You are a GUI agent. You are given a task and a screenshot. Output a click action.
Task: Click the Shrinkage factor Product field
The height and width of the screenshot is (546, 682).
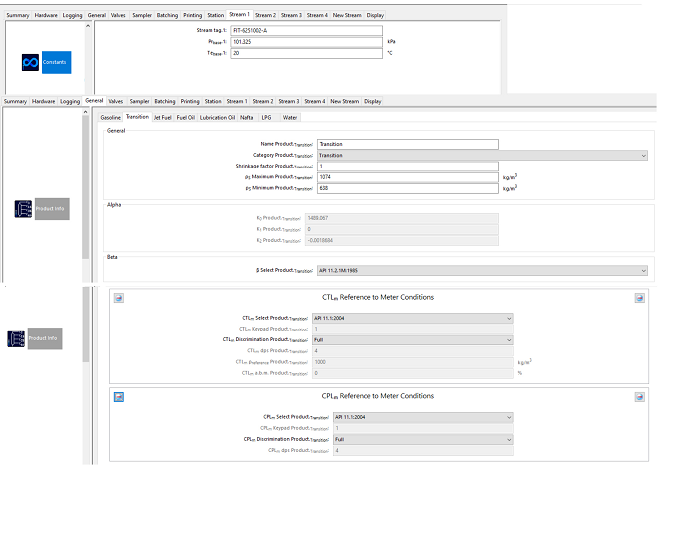(408, 167)
